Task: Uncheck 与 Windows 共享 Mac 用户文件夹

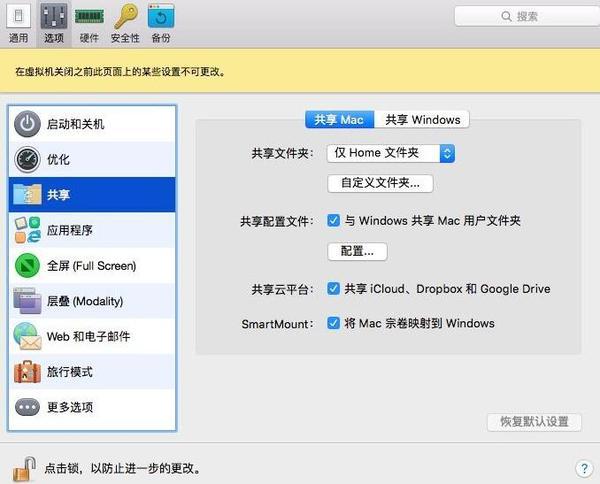Action: [333, 220]
